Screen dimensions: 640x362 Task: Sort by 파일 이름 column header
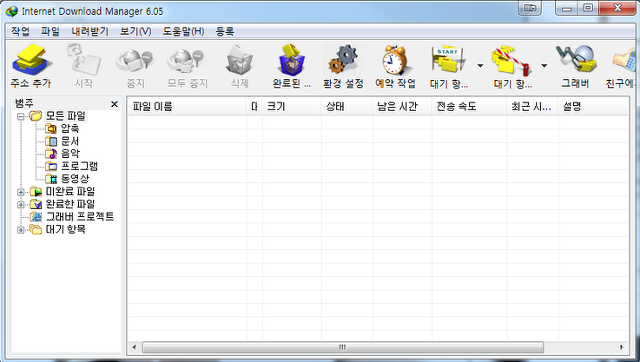pyautogui.click(x=187, y=107)
